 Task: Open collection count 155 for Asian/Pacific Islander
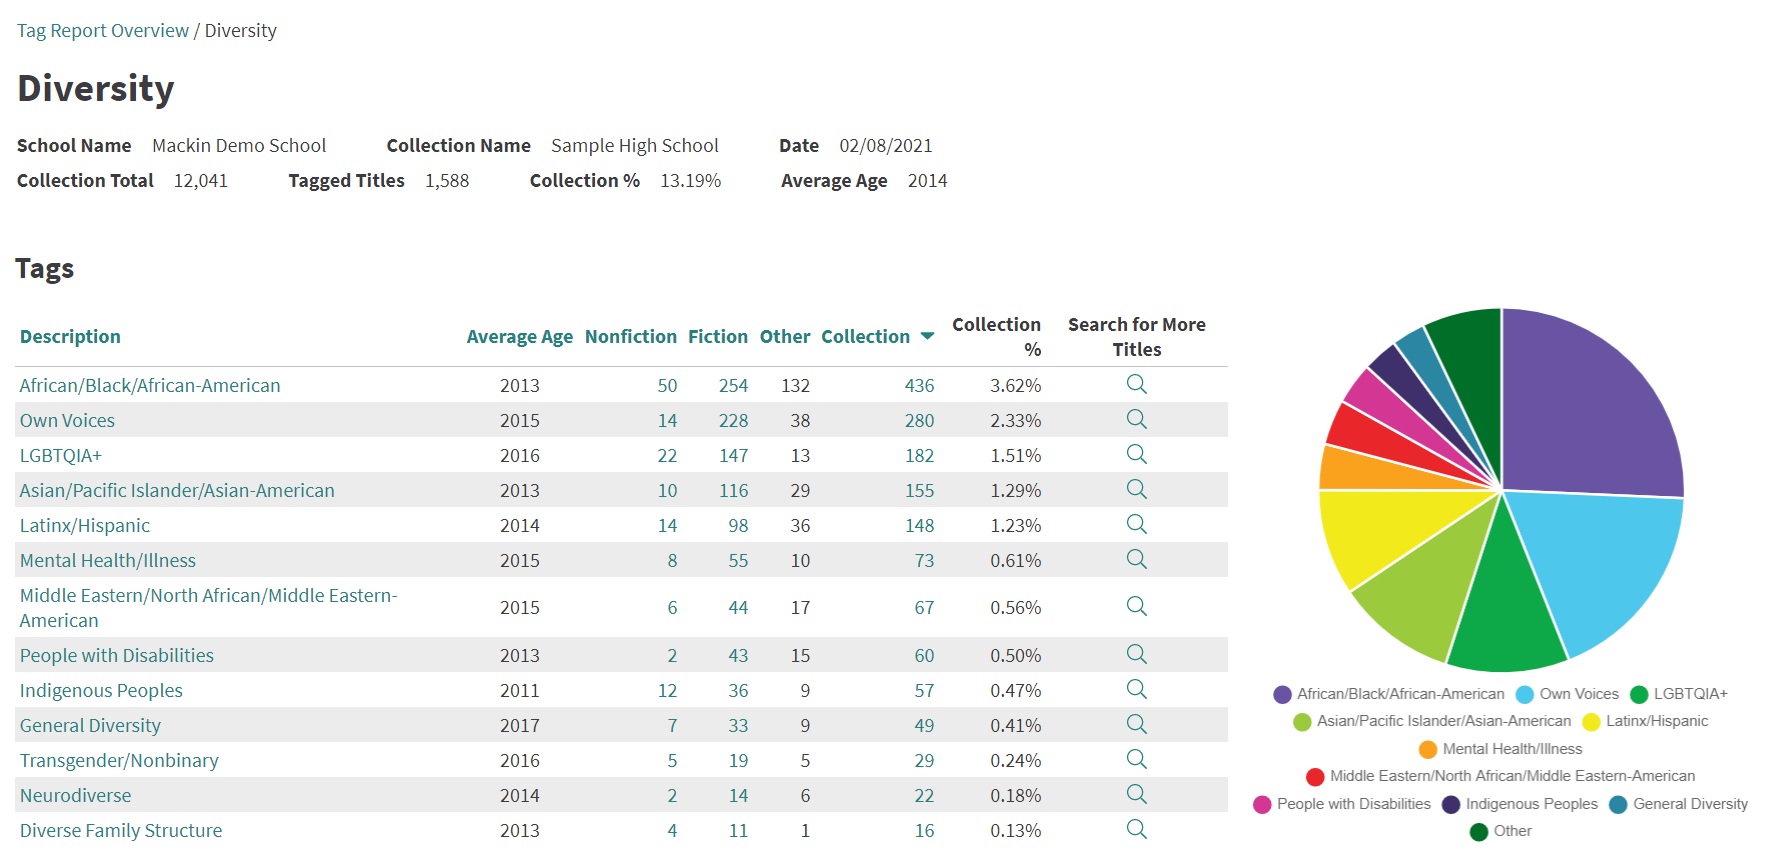[x=919, y=491]
